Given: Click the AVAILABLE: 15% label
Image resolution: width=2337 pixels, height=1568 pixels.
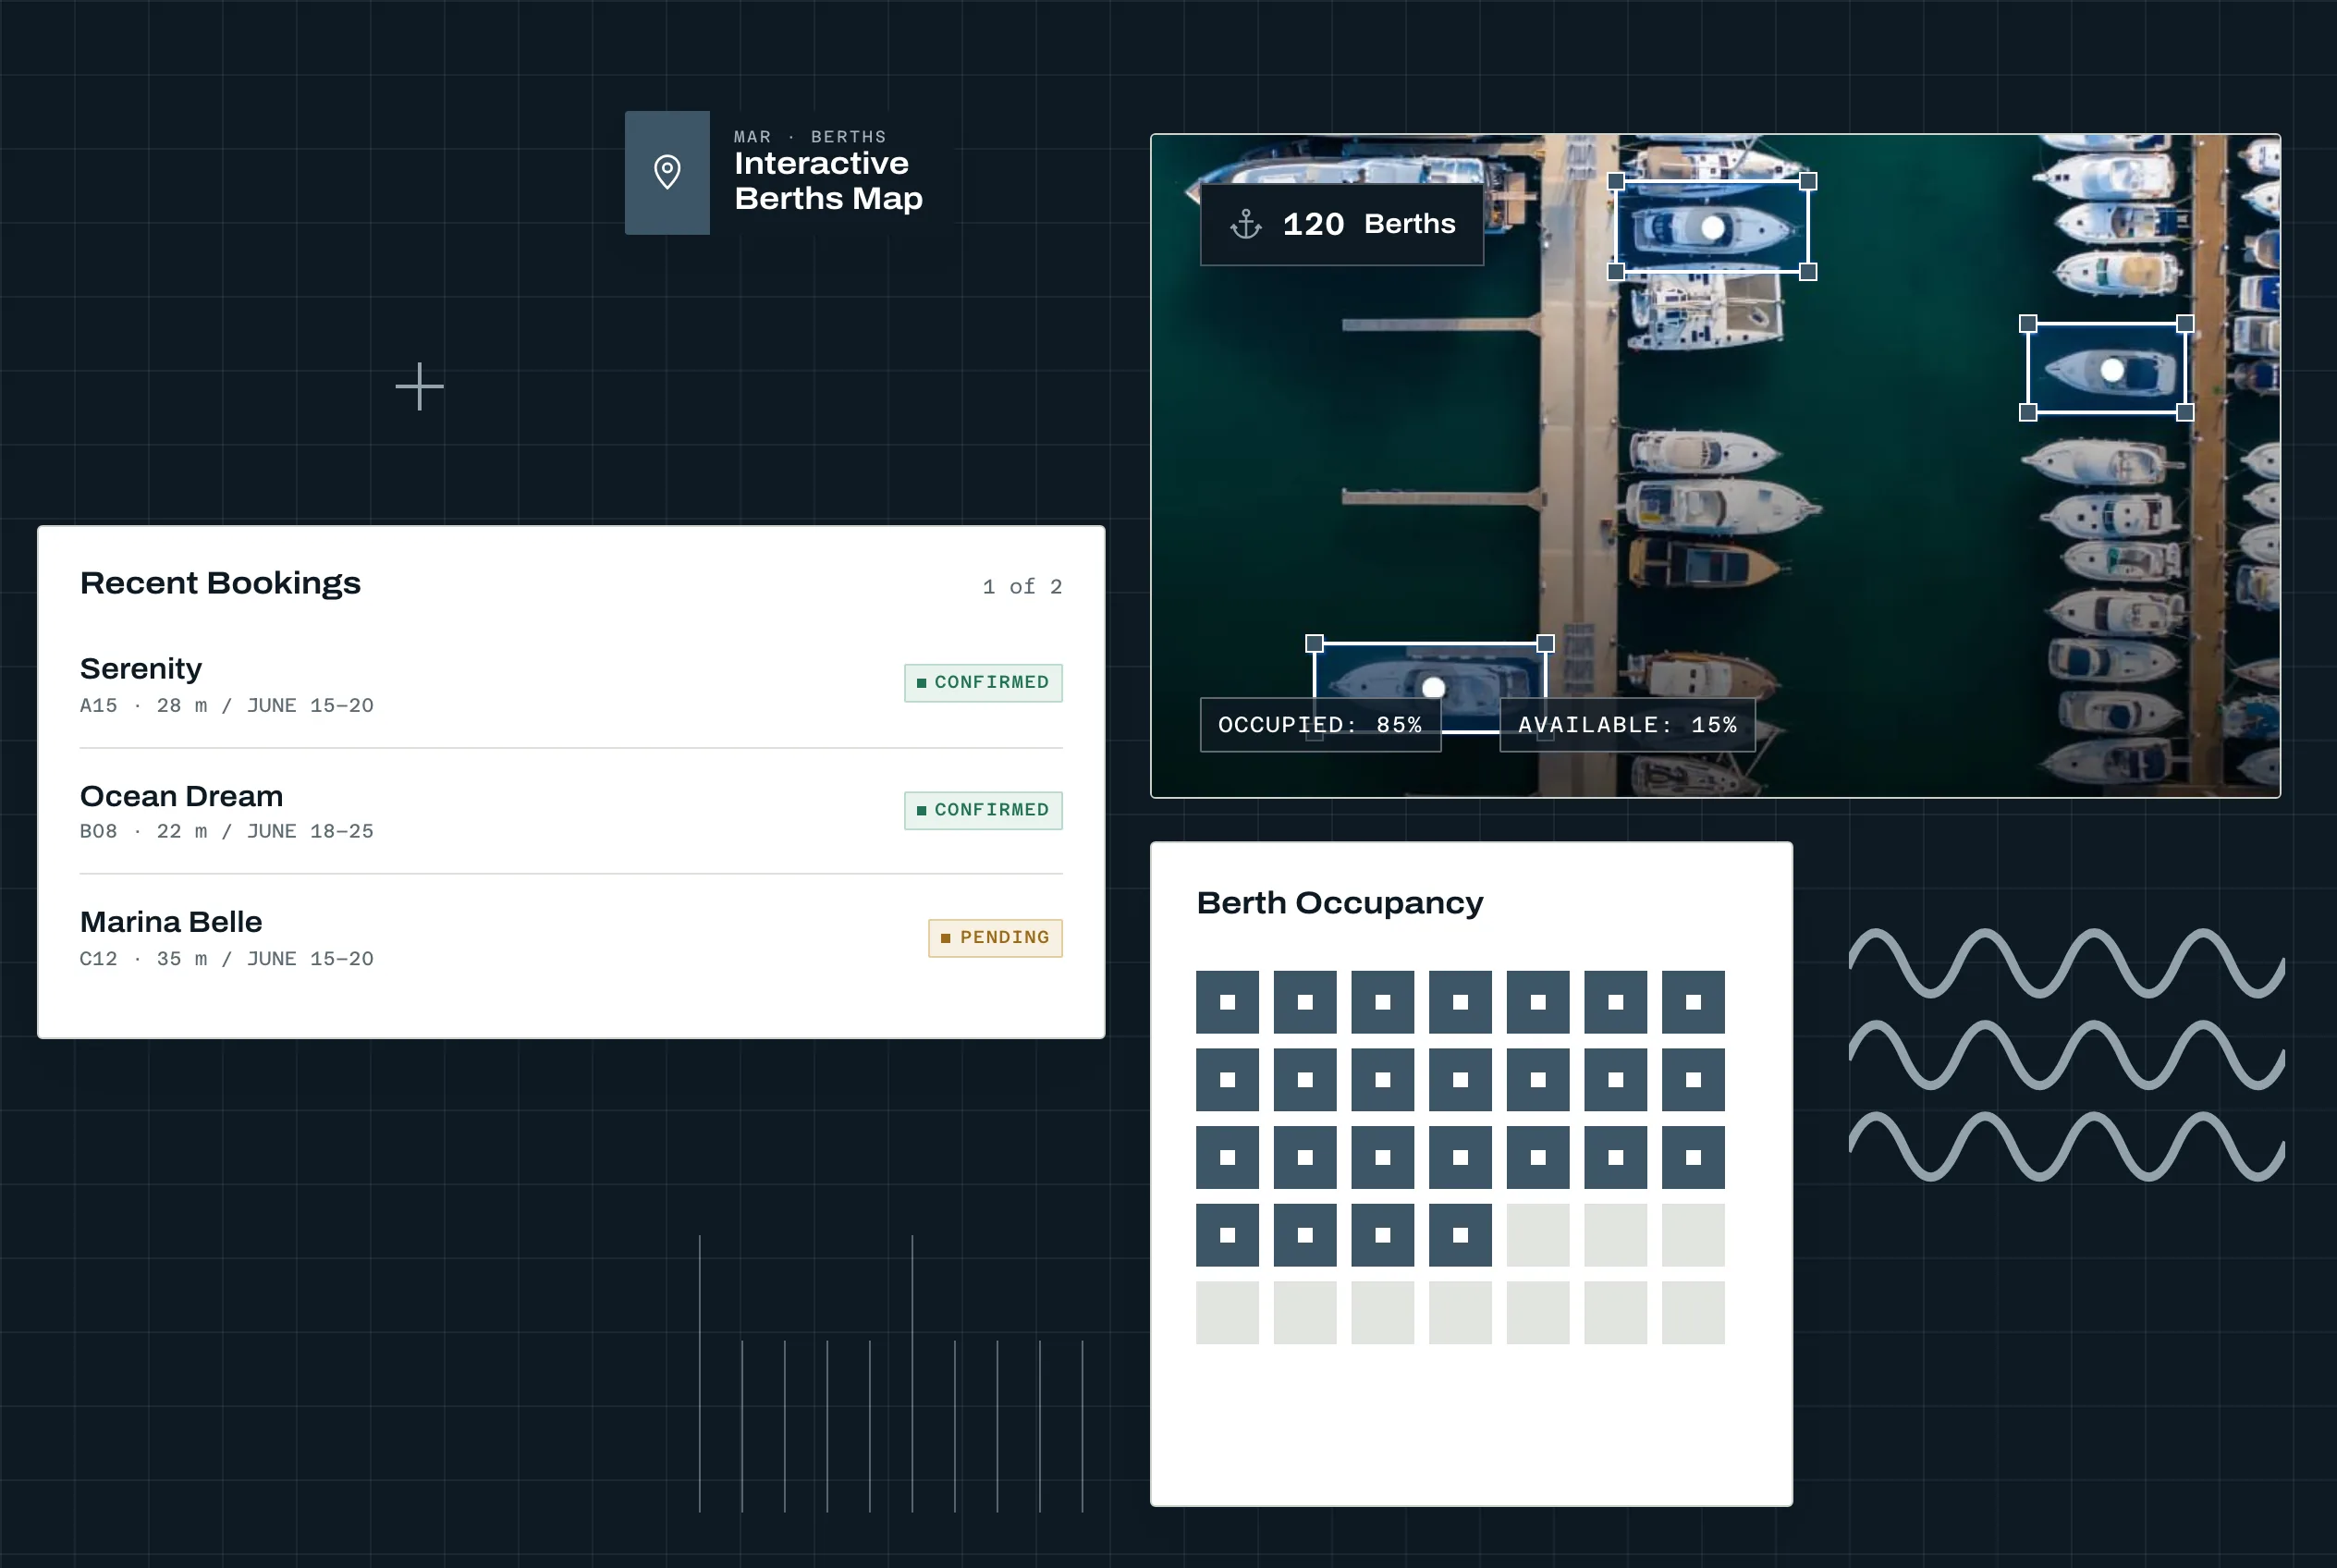Looking at the screenshot, I should pos(1627,725).
